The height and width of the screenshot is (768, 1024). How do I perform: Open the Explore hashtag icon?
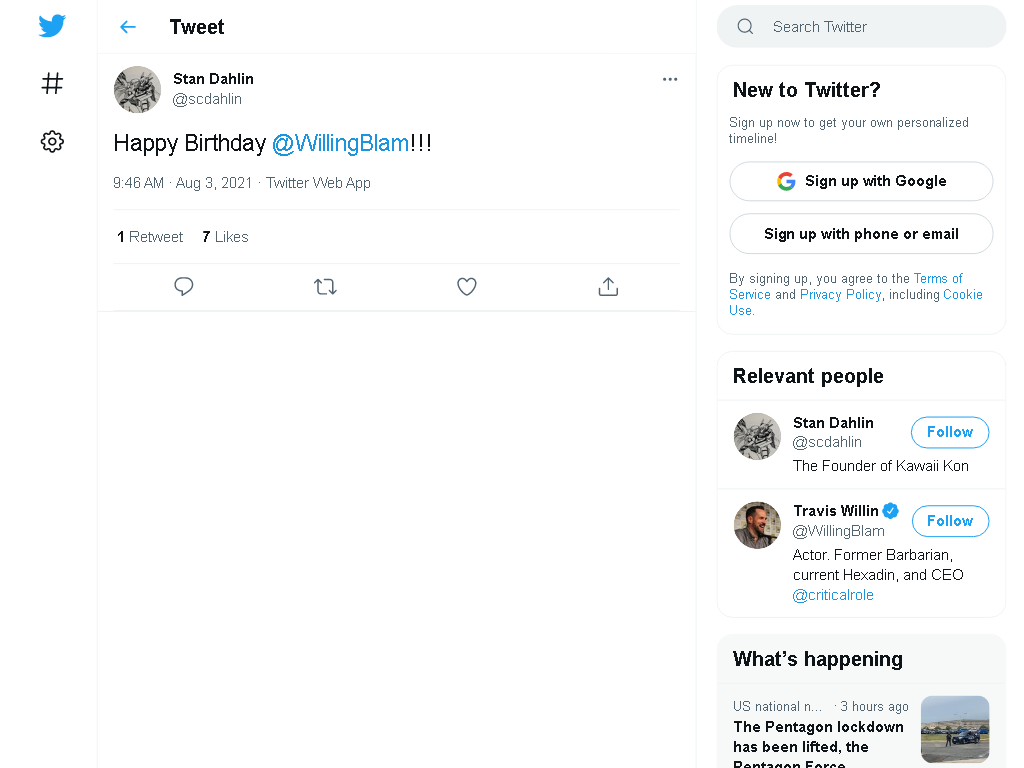click(x=52, y=84)
